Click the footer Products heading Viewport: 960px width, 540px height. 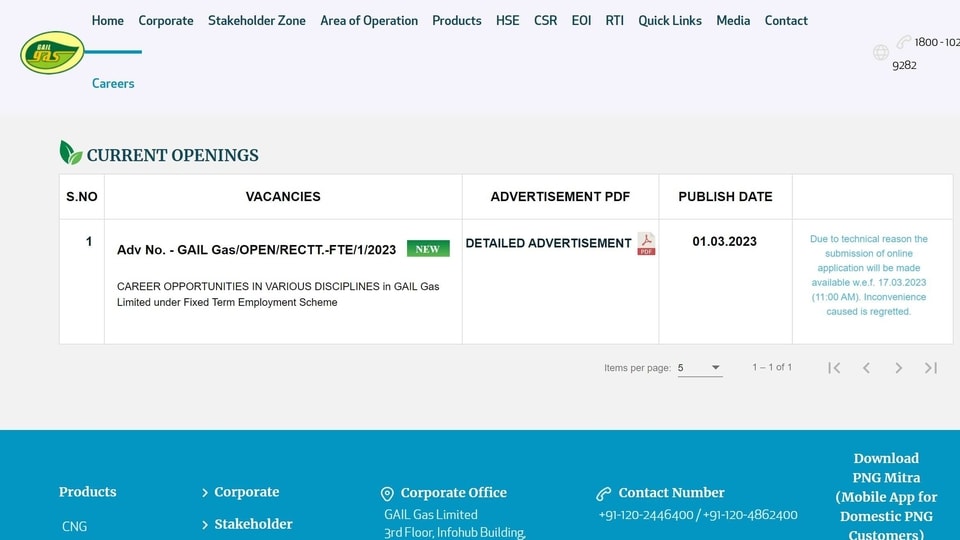point(88,492)
